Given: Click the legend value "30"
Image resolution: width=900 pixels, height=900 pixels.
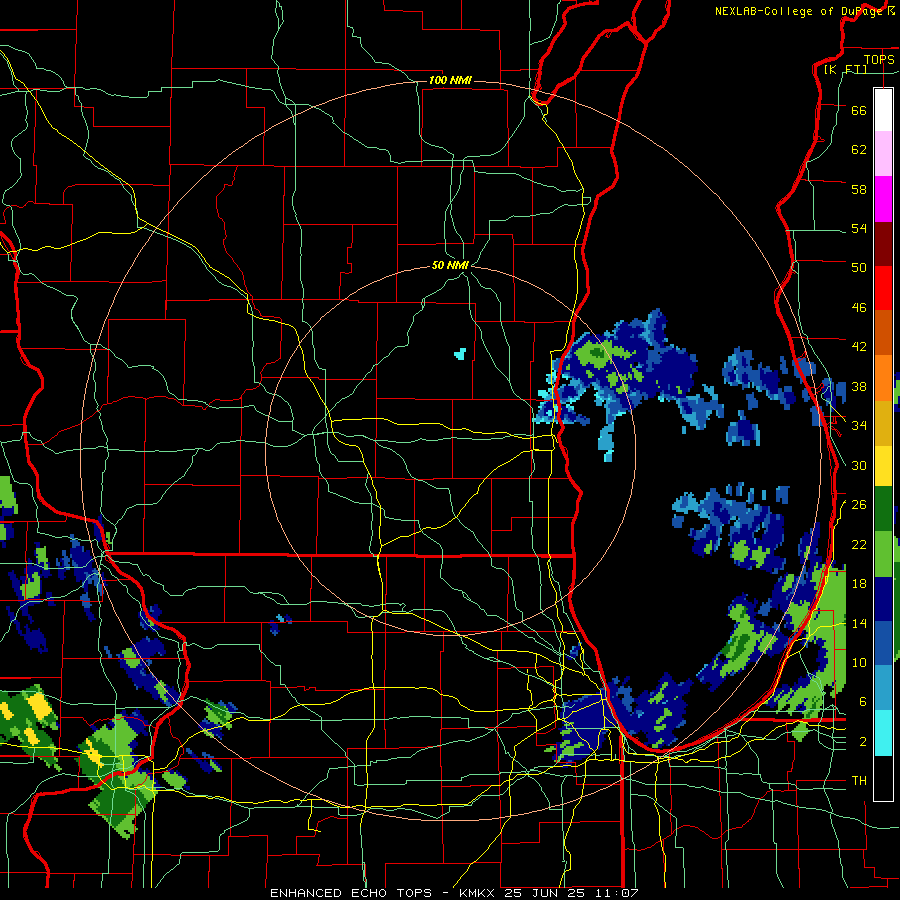Looking at the screenshot, I should [x=859, y=465].
